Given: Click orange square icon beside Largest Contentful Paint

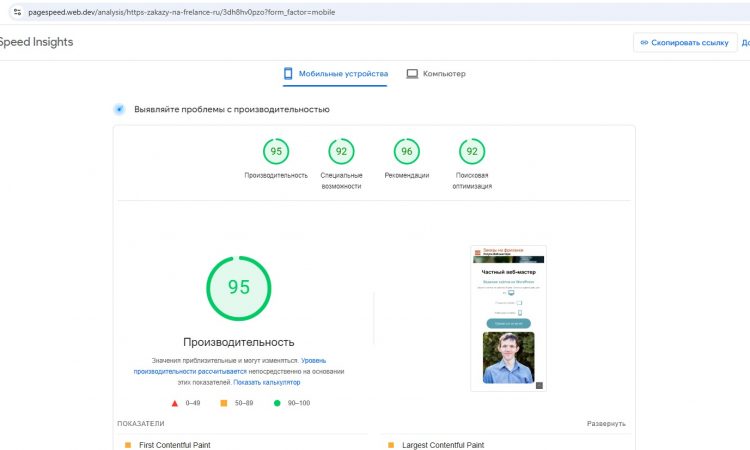Looking at the screenshot, I should [391, 445].
